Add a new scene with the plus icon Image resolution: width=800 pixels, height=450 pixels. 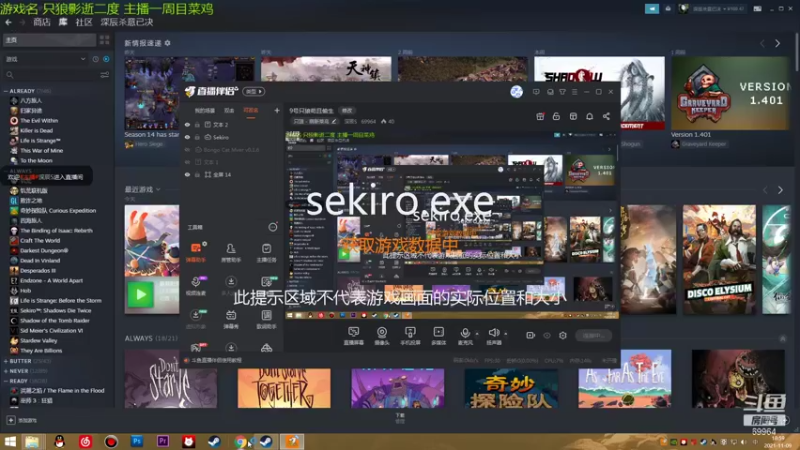(277, 110)
